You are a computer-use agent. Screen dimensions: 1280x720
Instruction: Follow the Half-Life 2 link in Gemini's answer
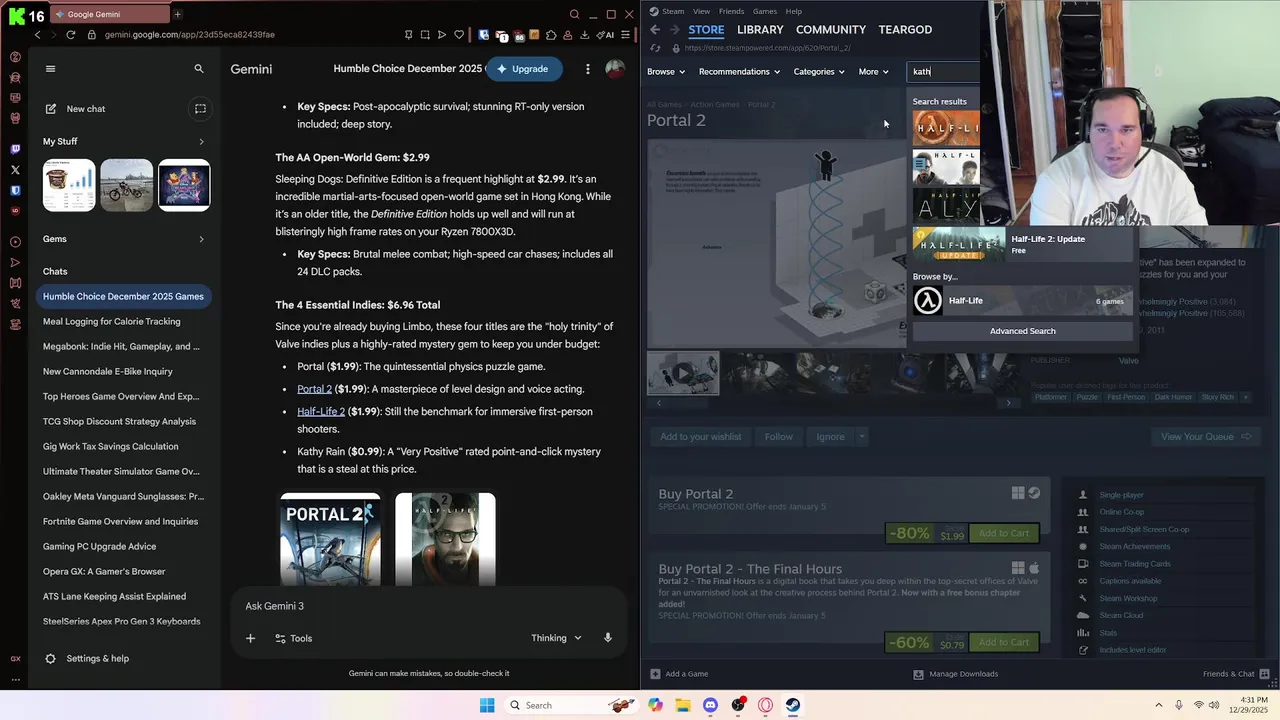tap(321, 412)
